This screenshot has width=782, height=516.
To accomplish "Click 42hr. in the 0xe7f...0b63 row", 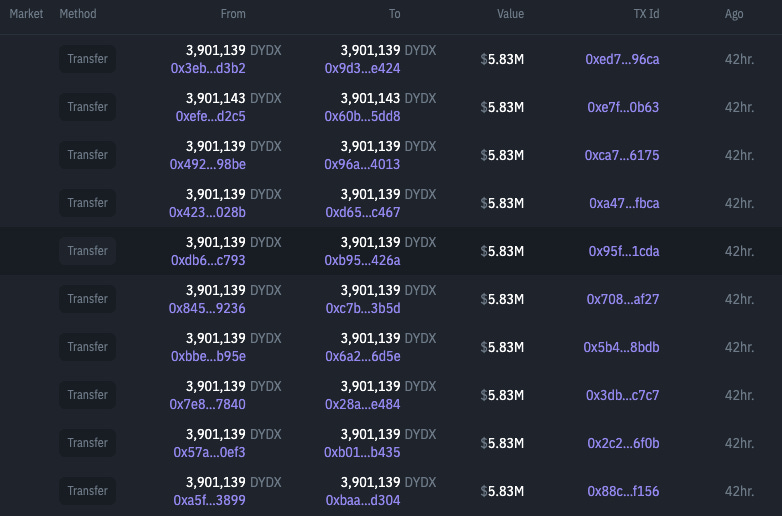I will [739, 107].
